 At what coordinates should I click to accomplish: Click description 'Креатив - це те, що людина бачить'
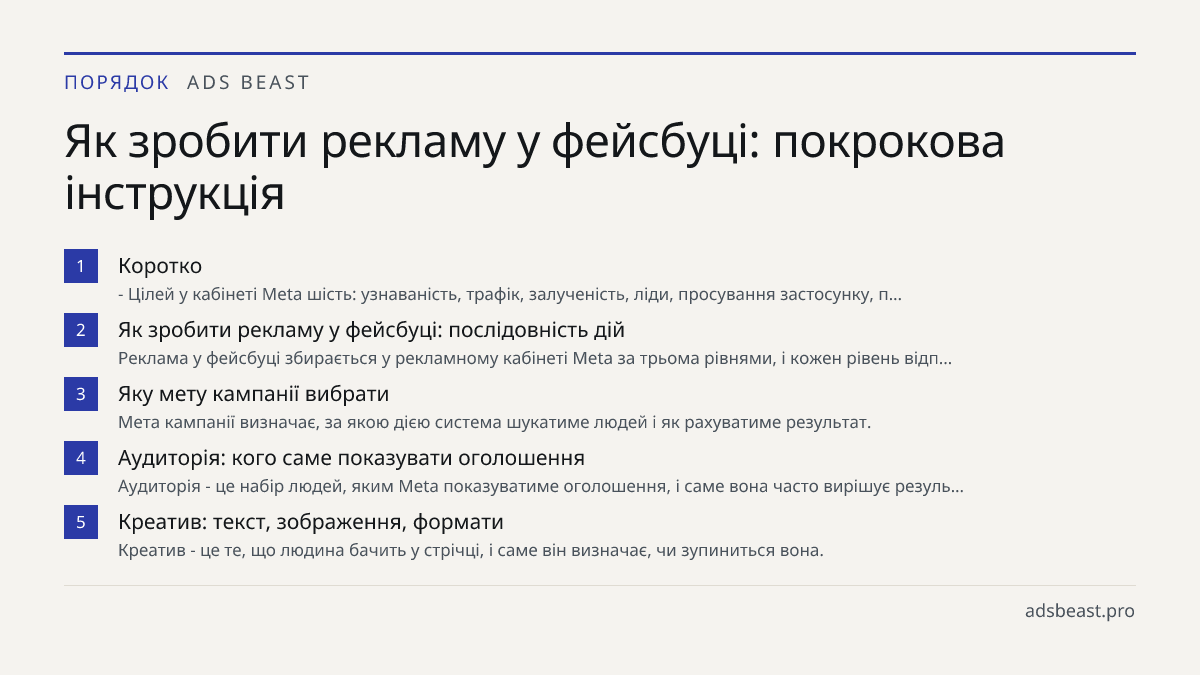pos(471,551)
